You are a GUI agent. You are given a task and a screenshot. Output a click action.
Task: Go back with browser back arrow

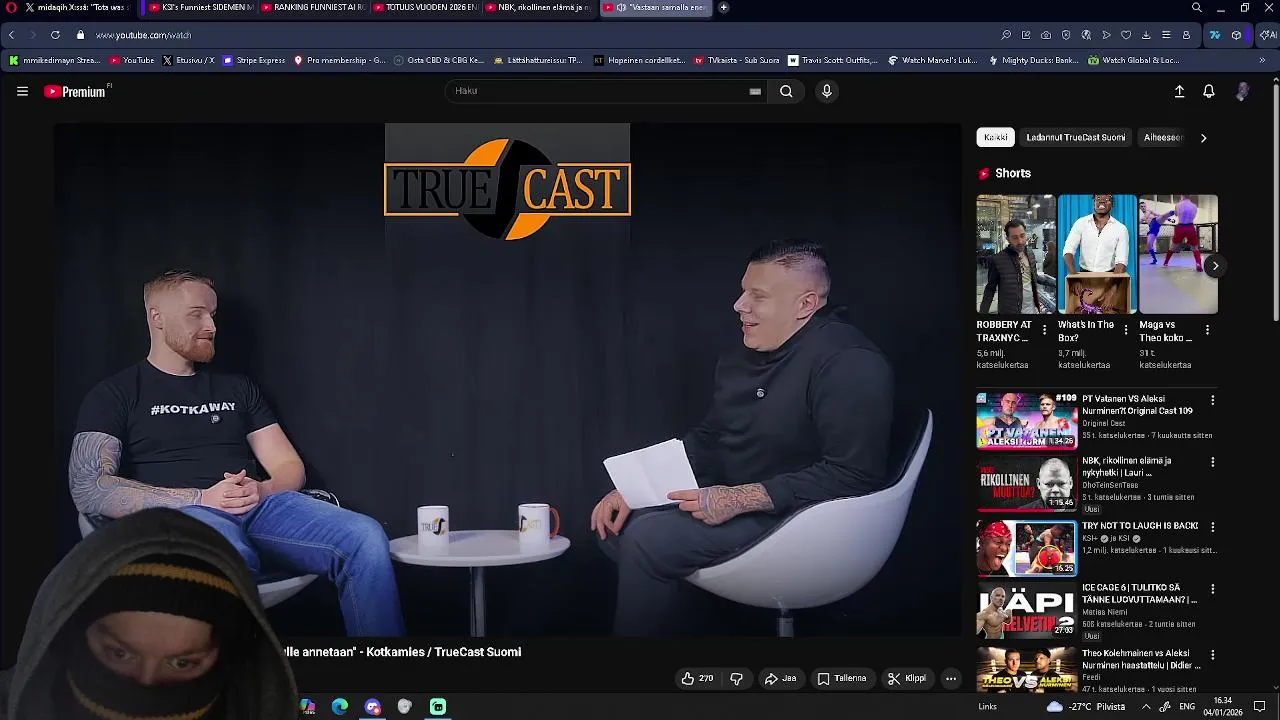tap(11, 35)
